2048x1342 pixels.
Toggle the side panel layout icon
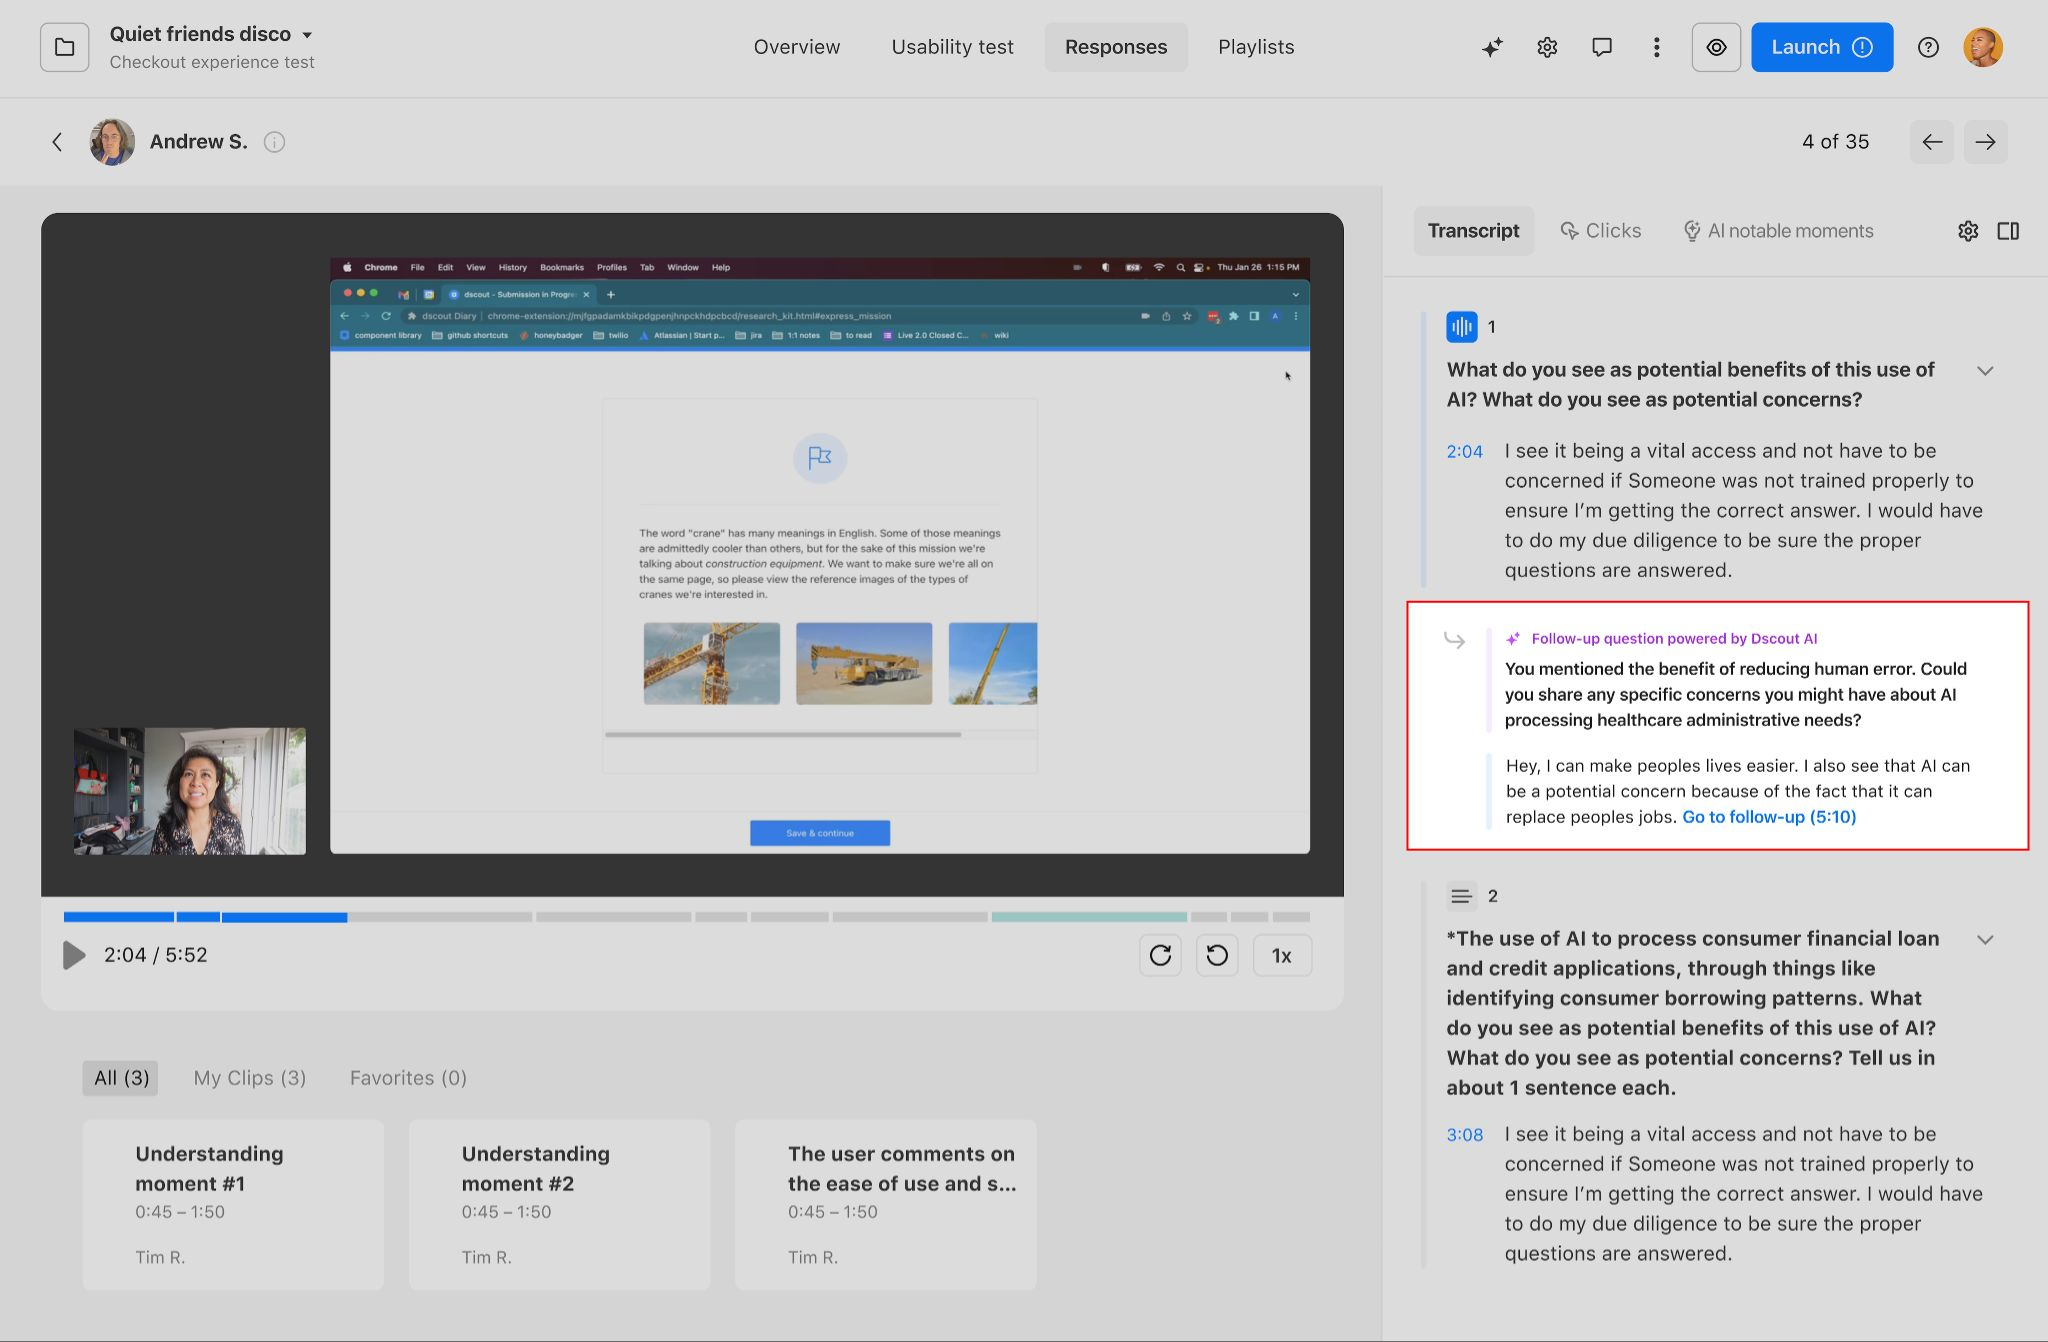(x=2008, y=231)
